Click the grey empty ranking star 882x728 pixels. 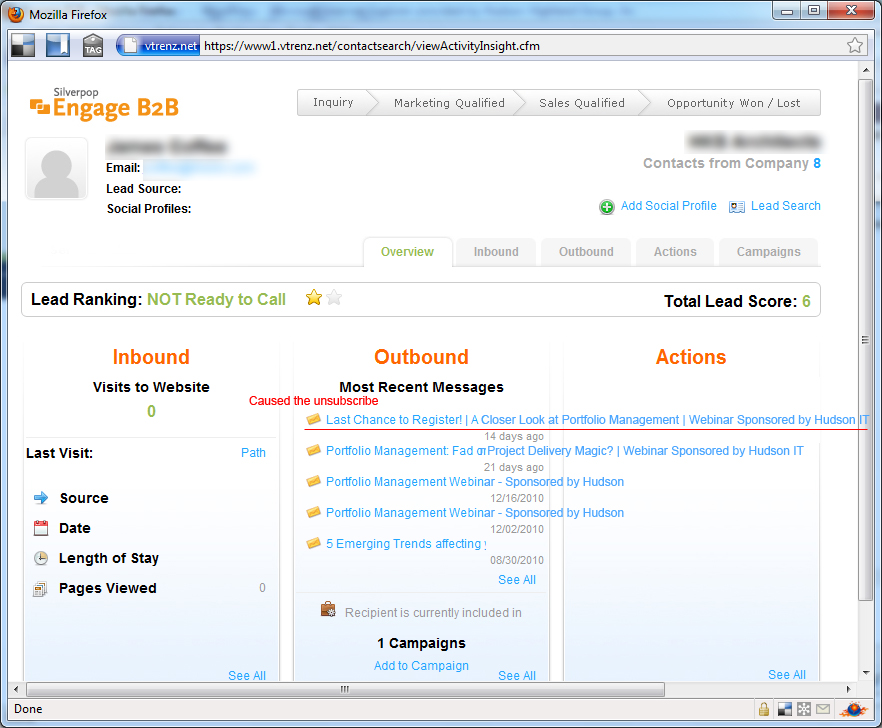coord(334,298)
